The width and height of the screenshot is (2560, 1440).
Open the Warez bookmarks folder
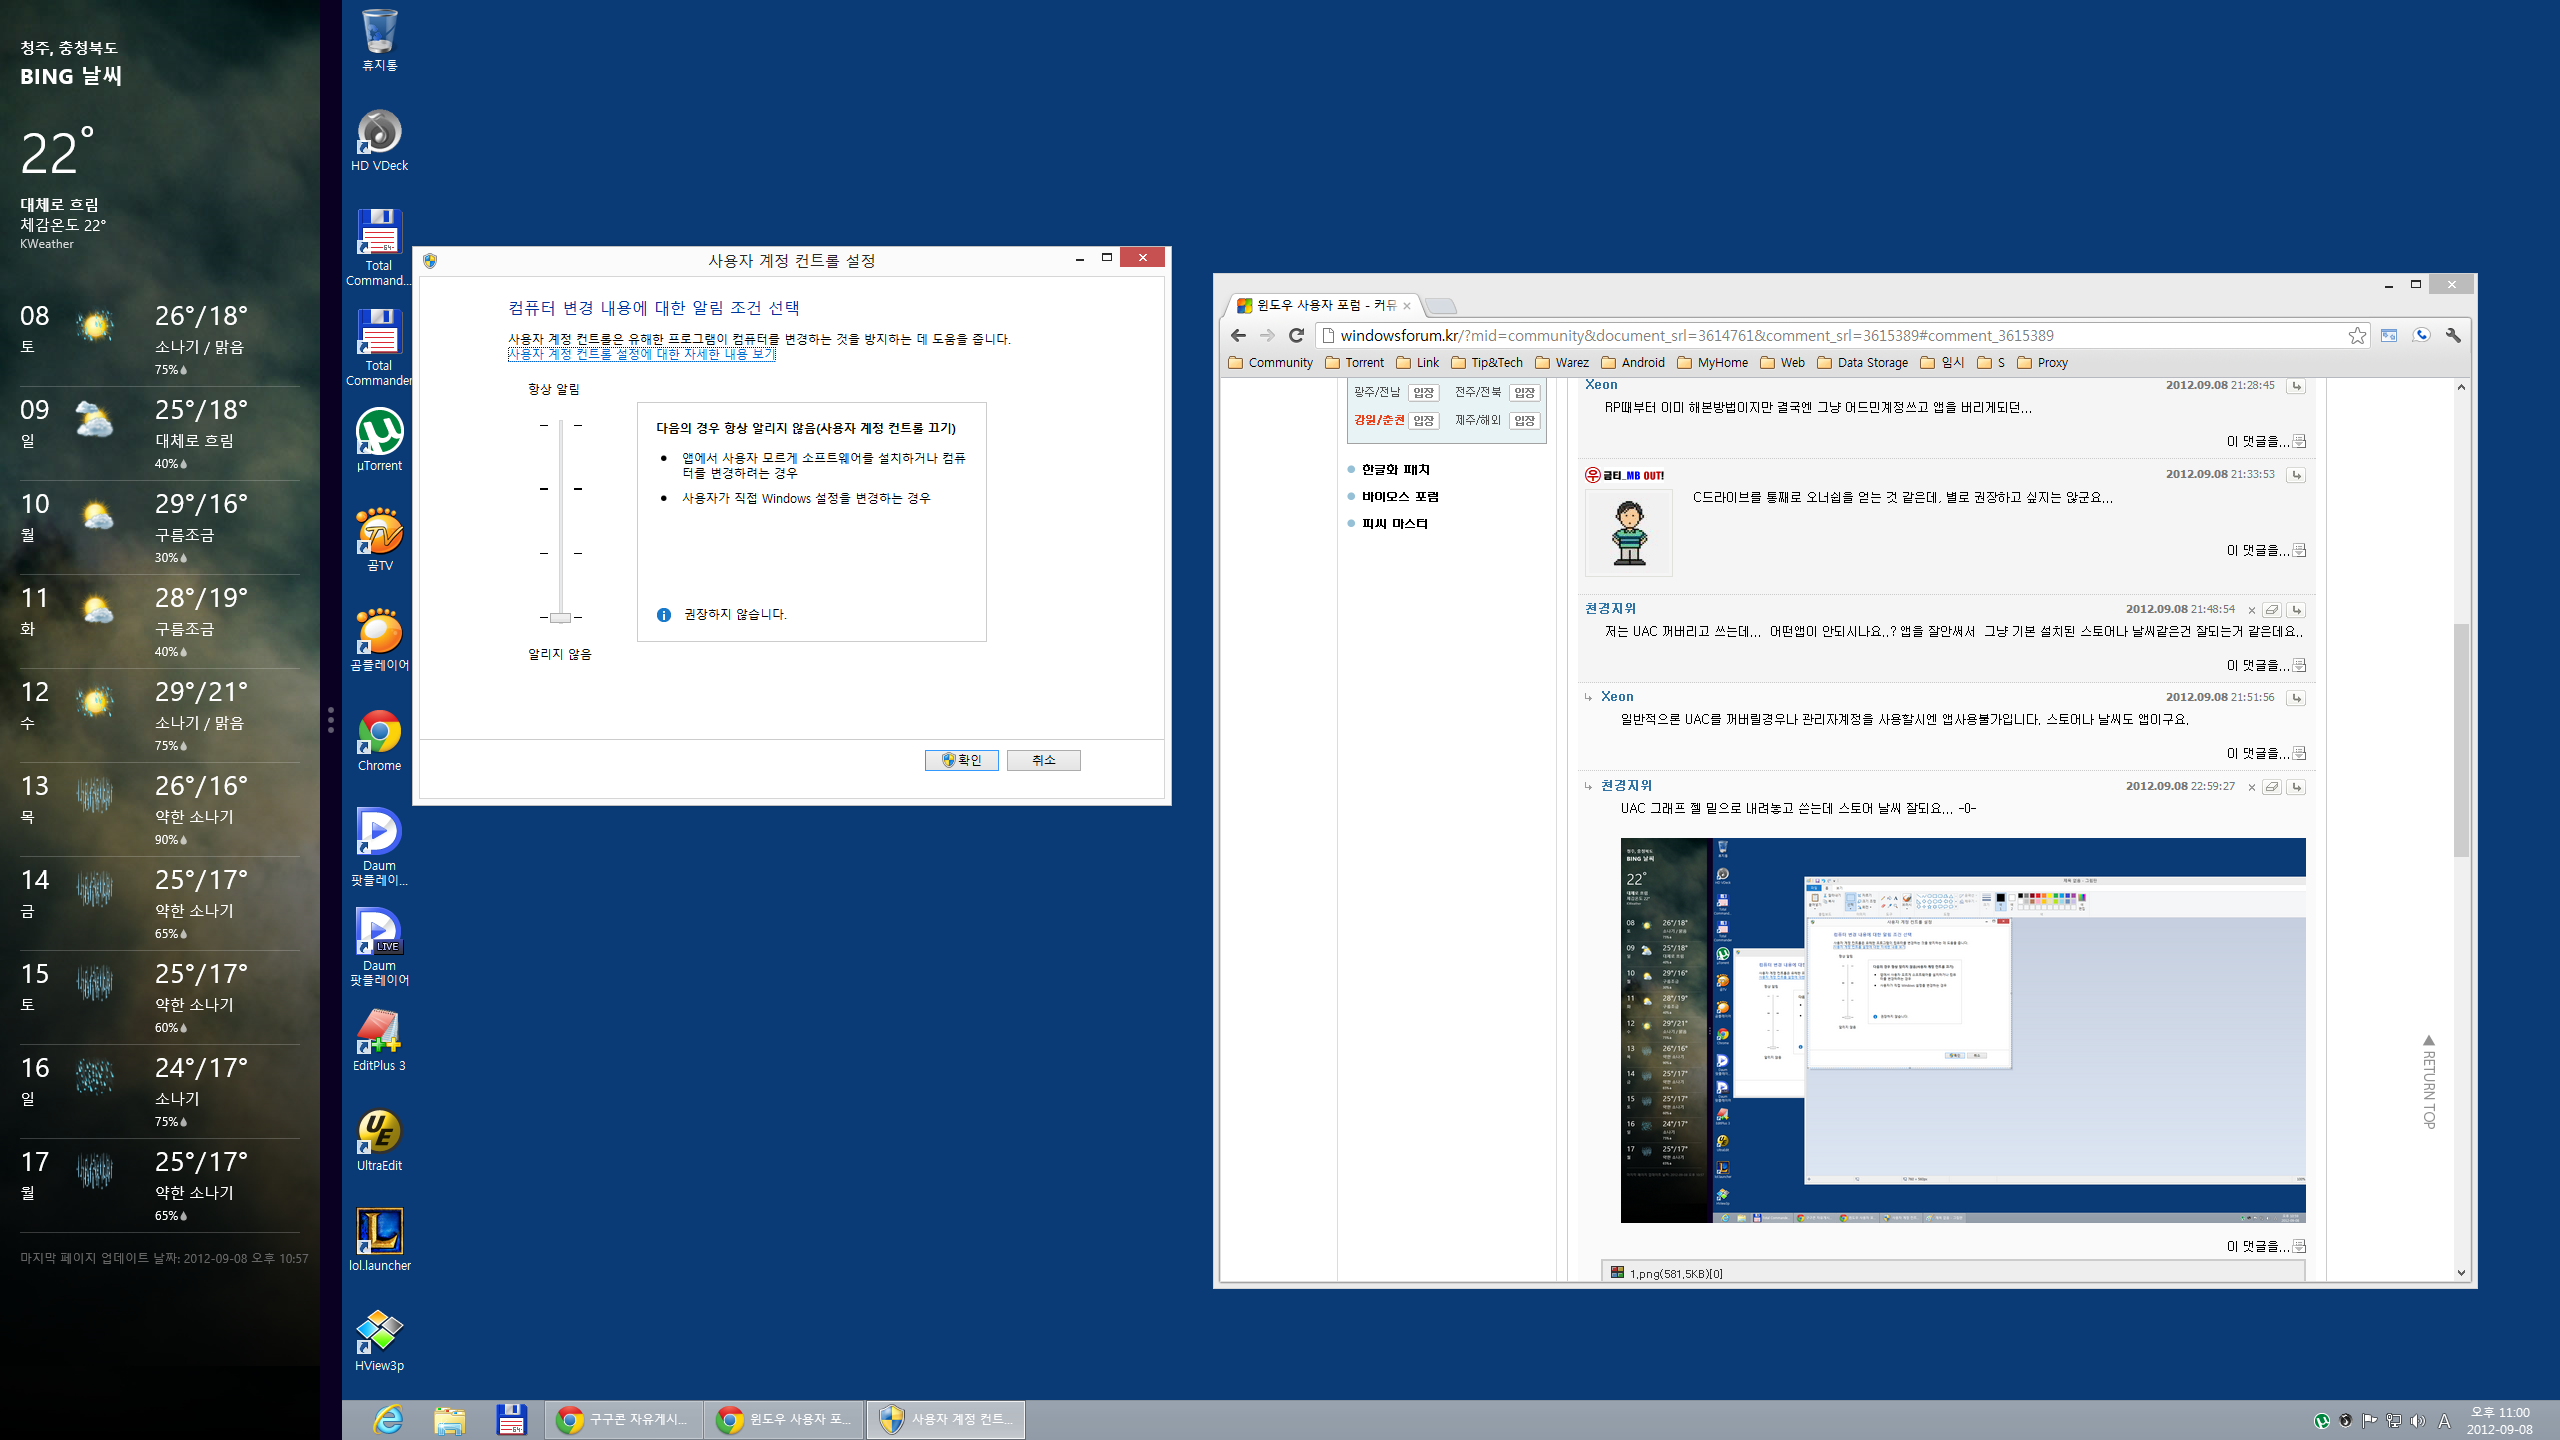tap(1562, 362)
